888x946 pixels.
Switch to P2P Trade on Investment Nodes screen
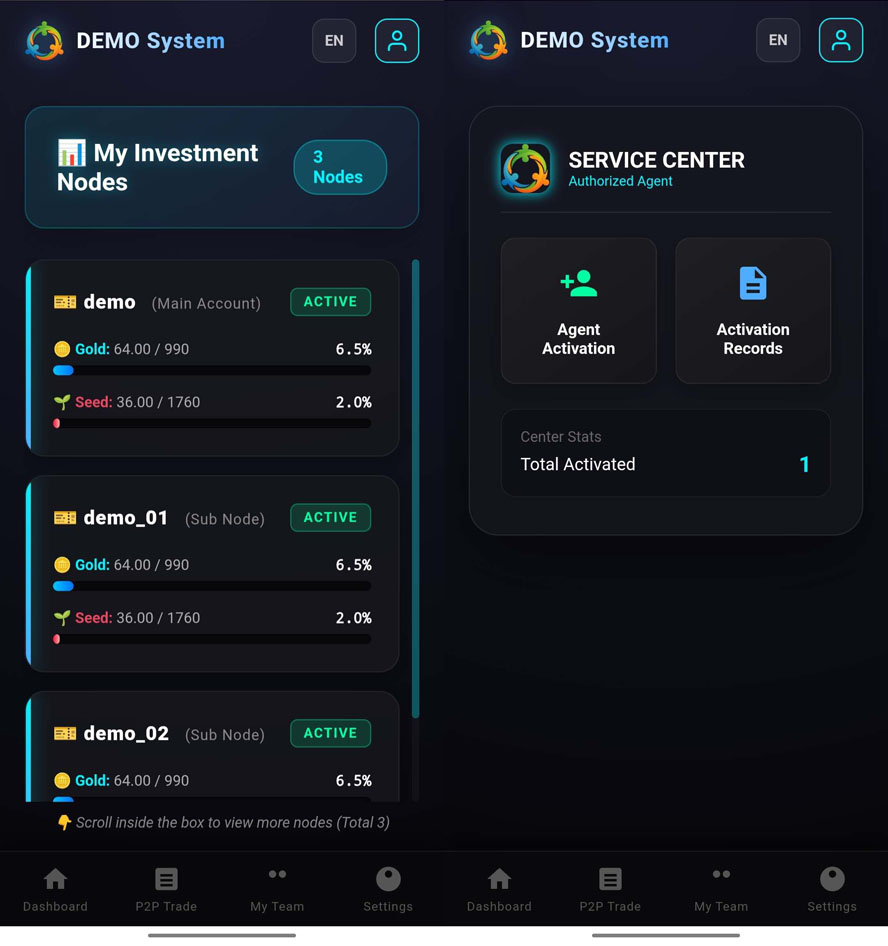pos(166,888)
